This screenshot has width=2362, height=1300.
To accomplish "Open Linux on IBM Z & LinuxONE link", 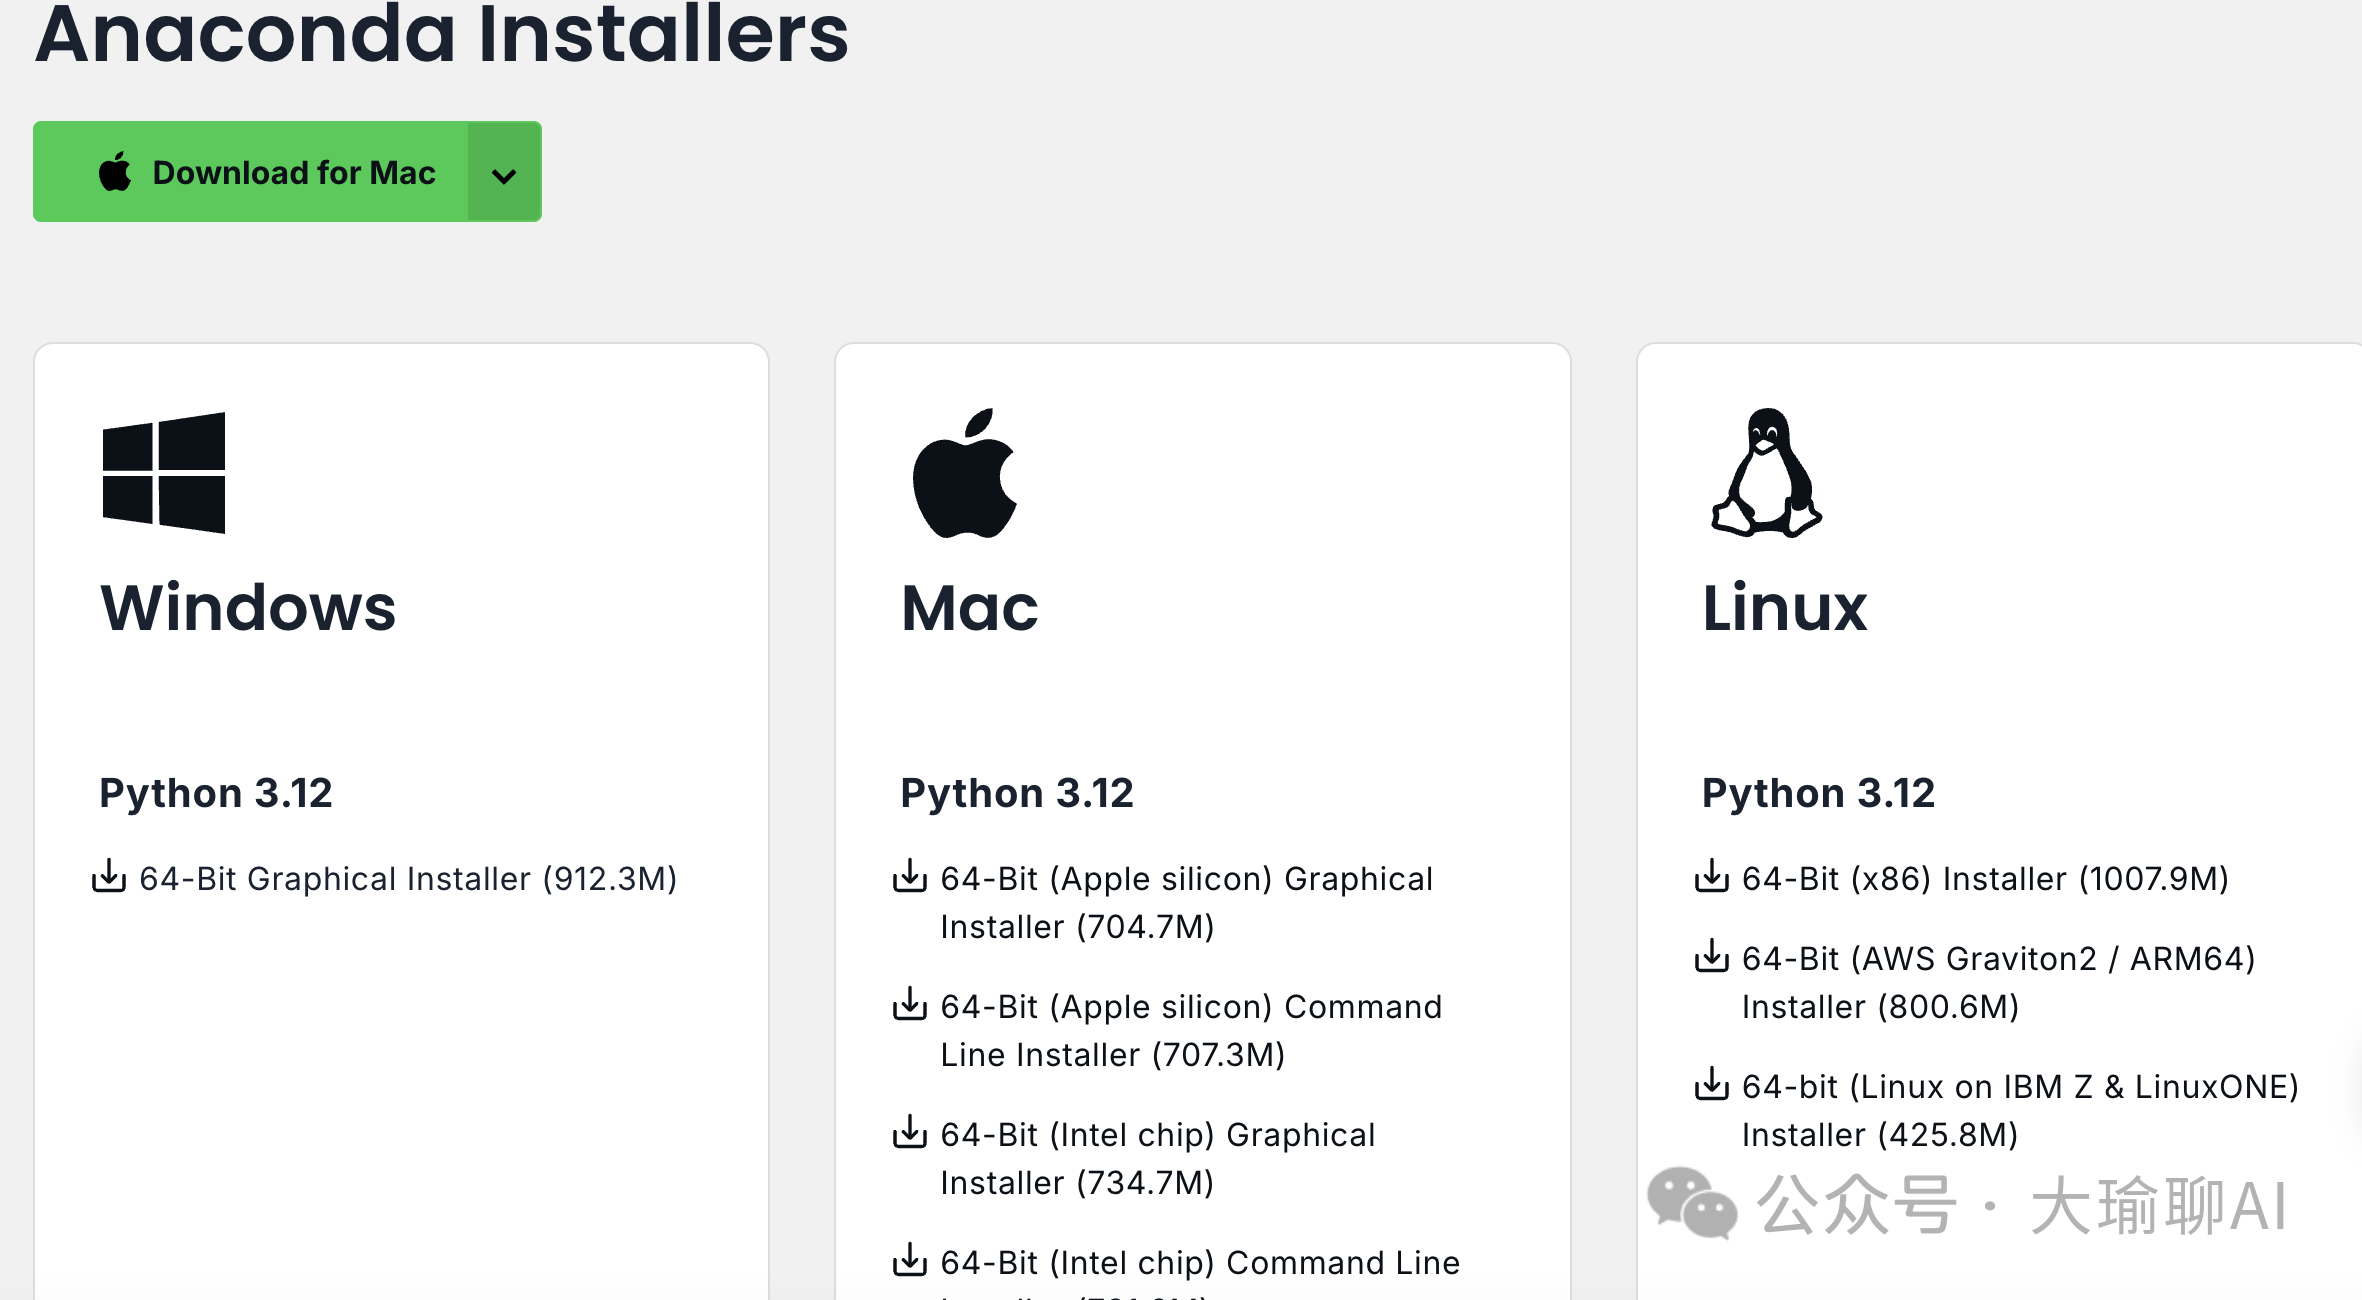I will [2020, 1087].
